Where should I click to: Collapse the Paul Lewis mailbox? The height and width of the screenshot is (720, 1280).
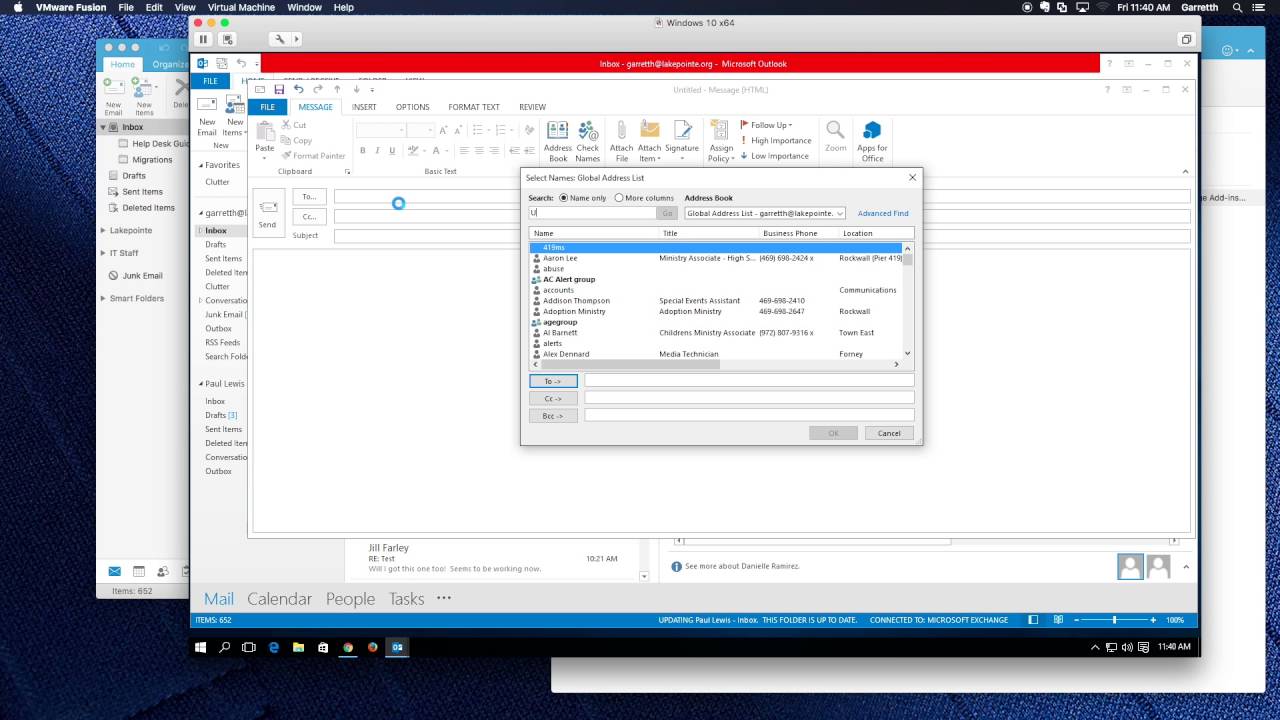click(x=201, y=384)
